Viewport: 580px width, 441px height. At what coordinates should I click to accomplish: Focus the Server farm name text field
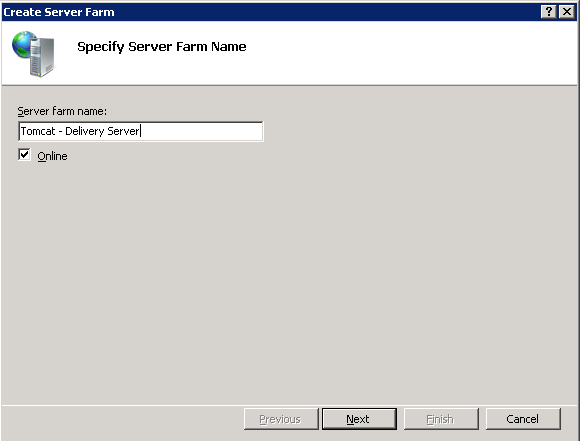[x=141, y=131]
